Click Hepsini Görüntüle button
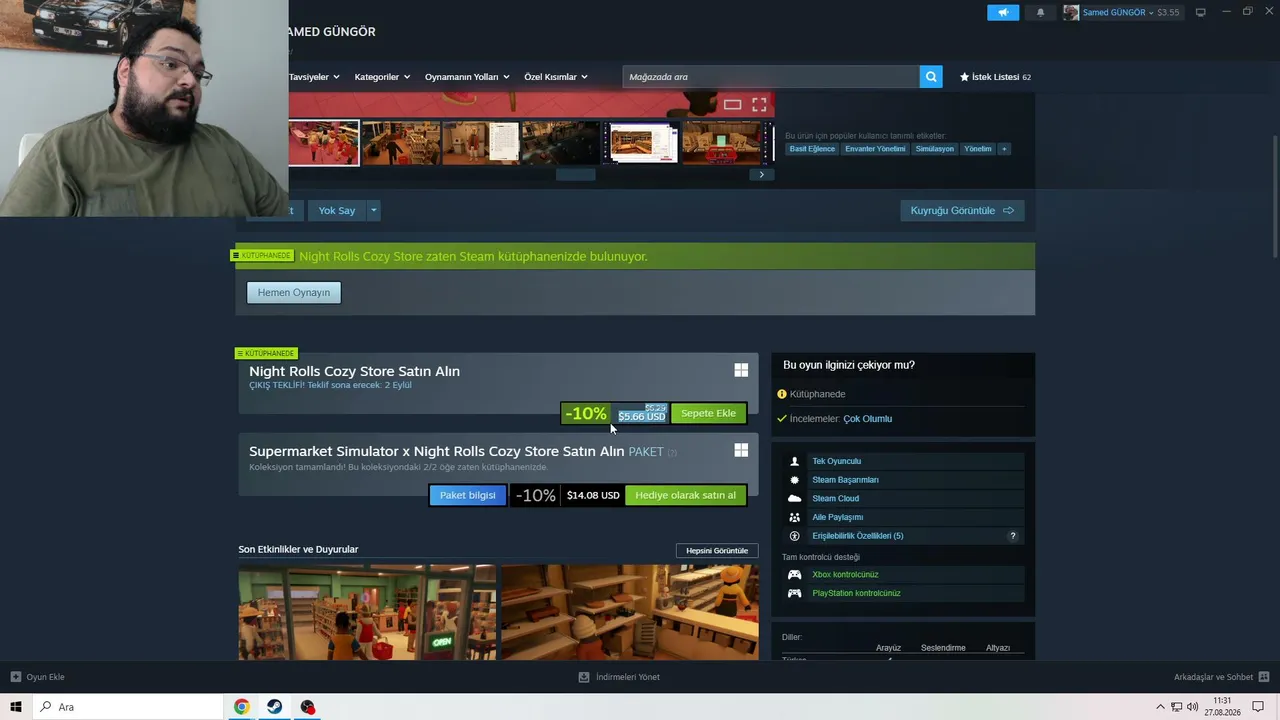The image size is (1280, 720). pyautogui.click(x=717, y=551)
